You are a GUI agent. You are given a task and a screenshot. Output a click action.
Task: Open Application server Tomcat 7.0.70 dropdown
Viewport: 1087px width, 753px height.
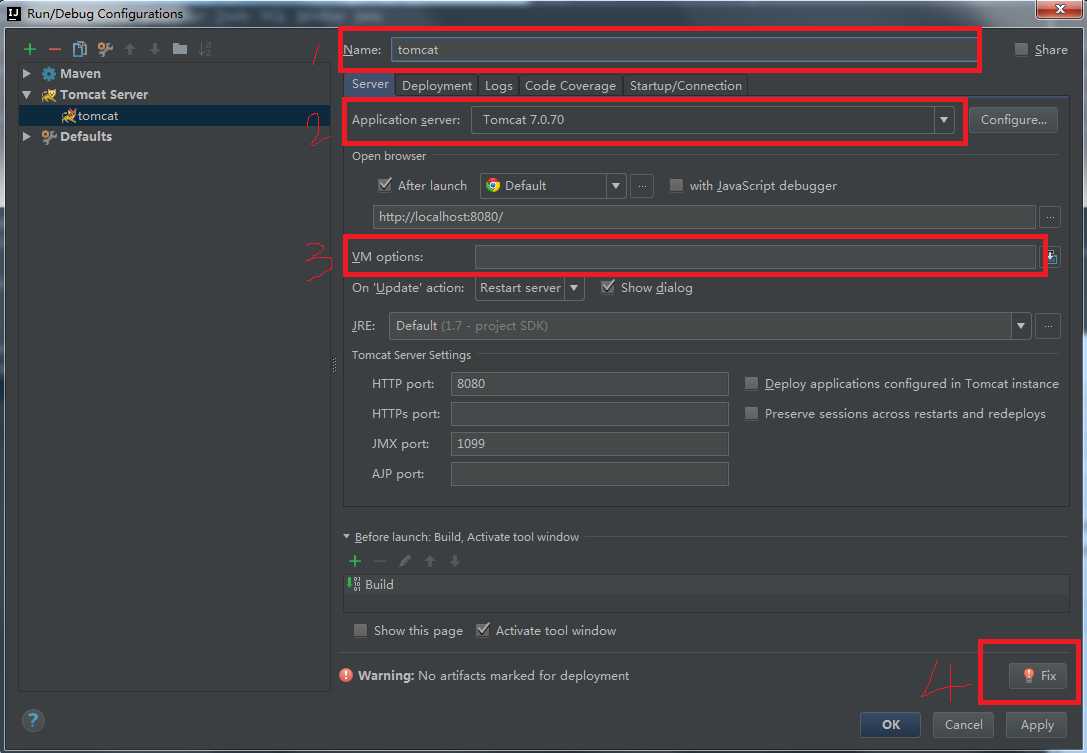pos(943,120)
